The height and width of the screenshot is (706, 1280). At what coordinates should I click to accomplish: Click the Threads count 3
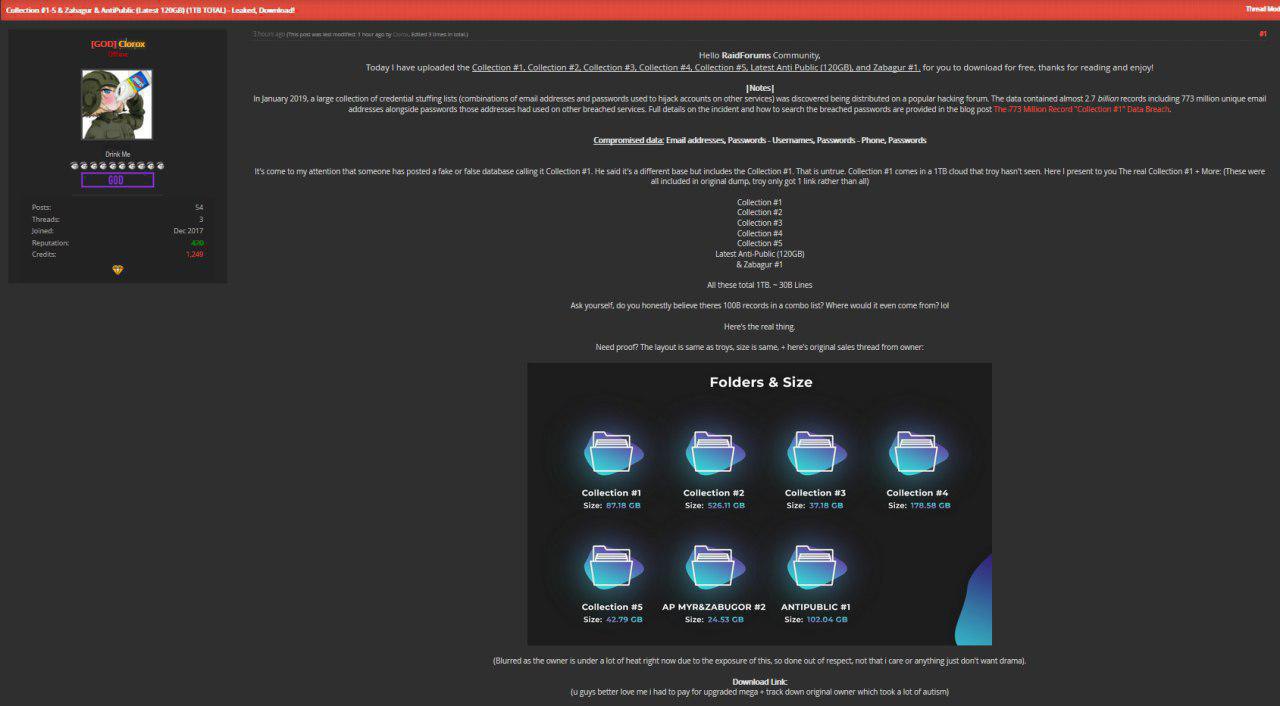201,219
